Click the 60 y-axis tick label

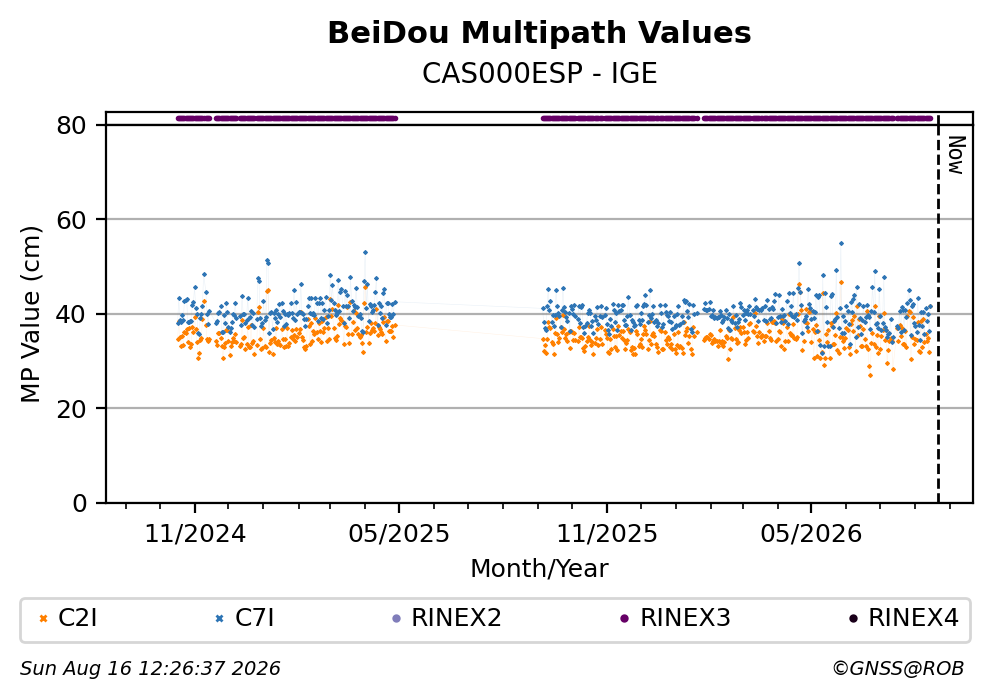pos(72,220)
